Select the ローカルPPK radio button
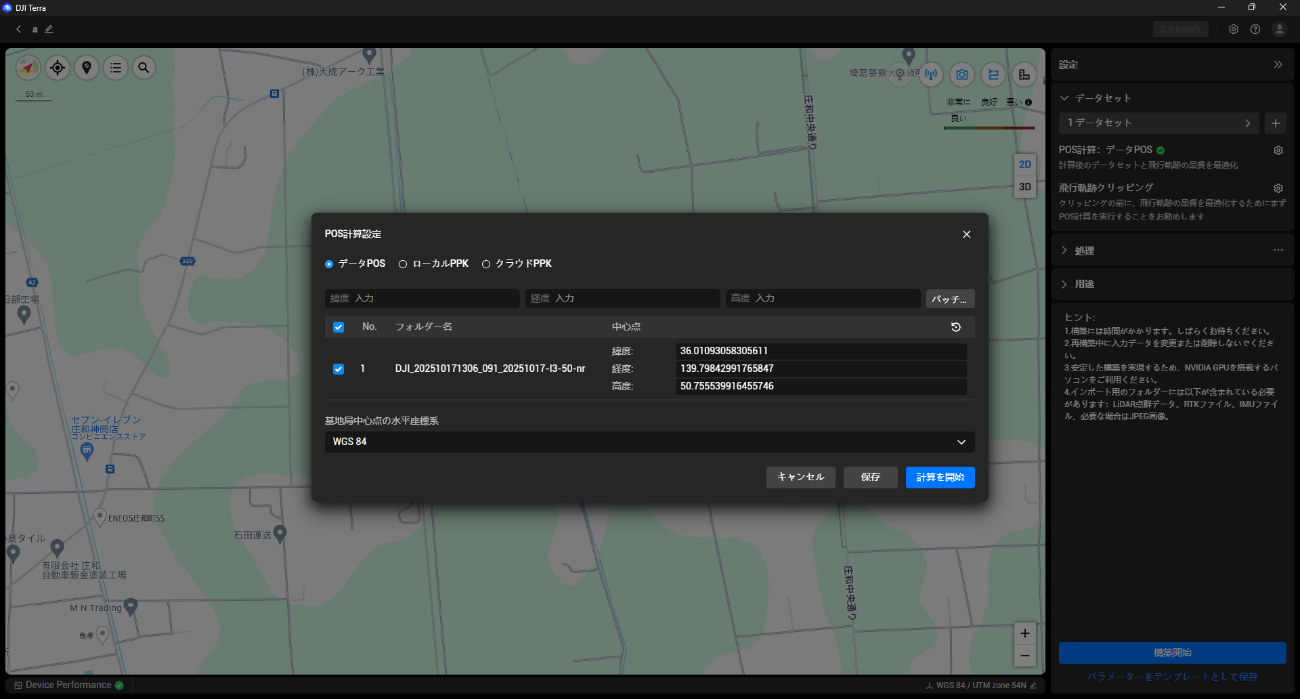 coord(403,264)
